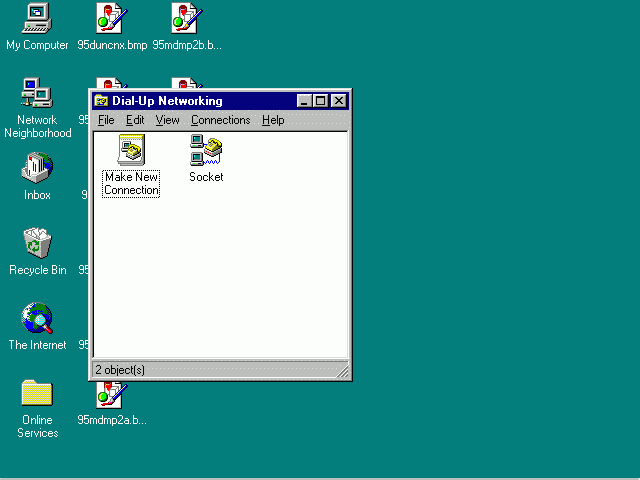Open the File menu
The width and height of the screenshot is (640, 480).
coord(106,120)
